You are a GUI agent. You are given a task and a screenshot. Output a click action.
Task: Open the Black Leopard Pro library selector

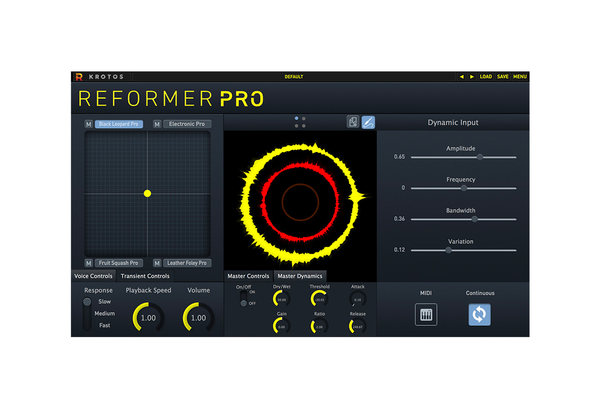tap(119, 124)
